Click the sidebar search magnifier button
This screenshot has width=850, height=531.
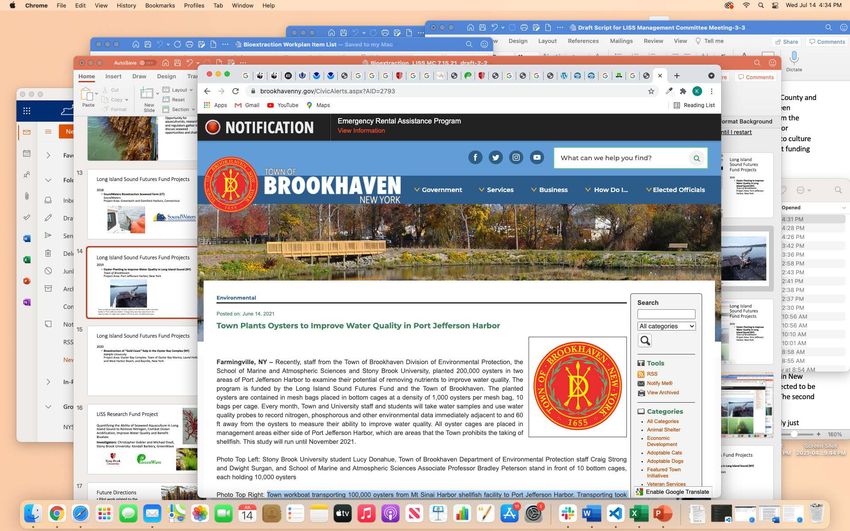[645, 340]
